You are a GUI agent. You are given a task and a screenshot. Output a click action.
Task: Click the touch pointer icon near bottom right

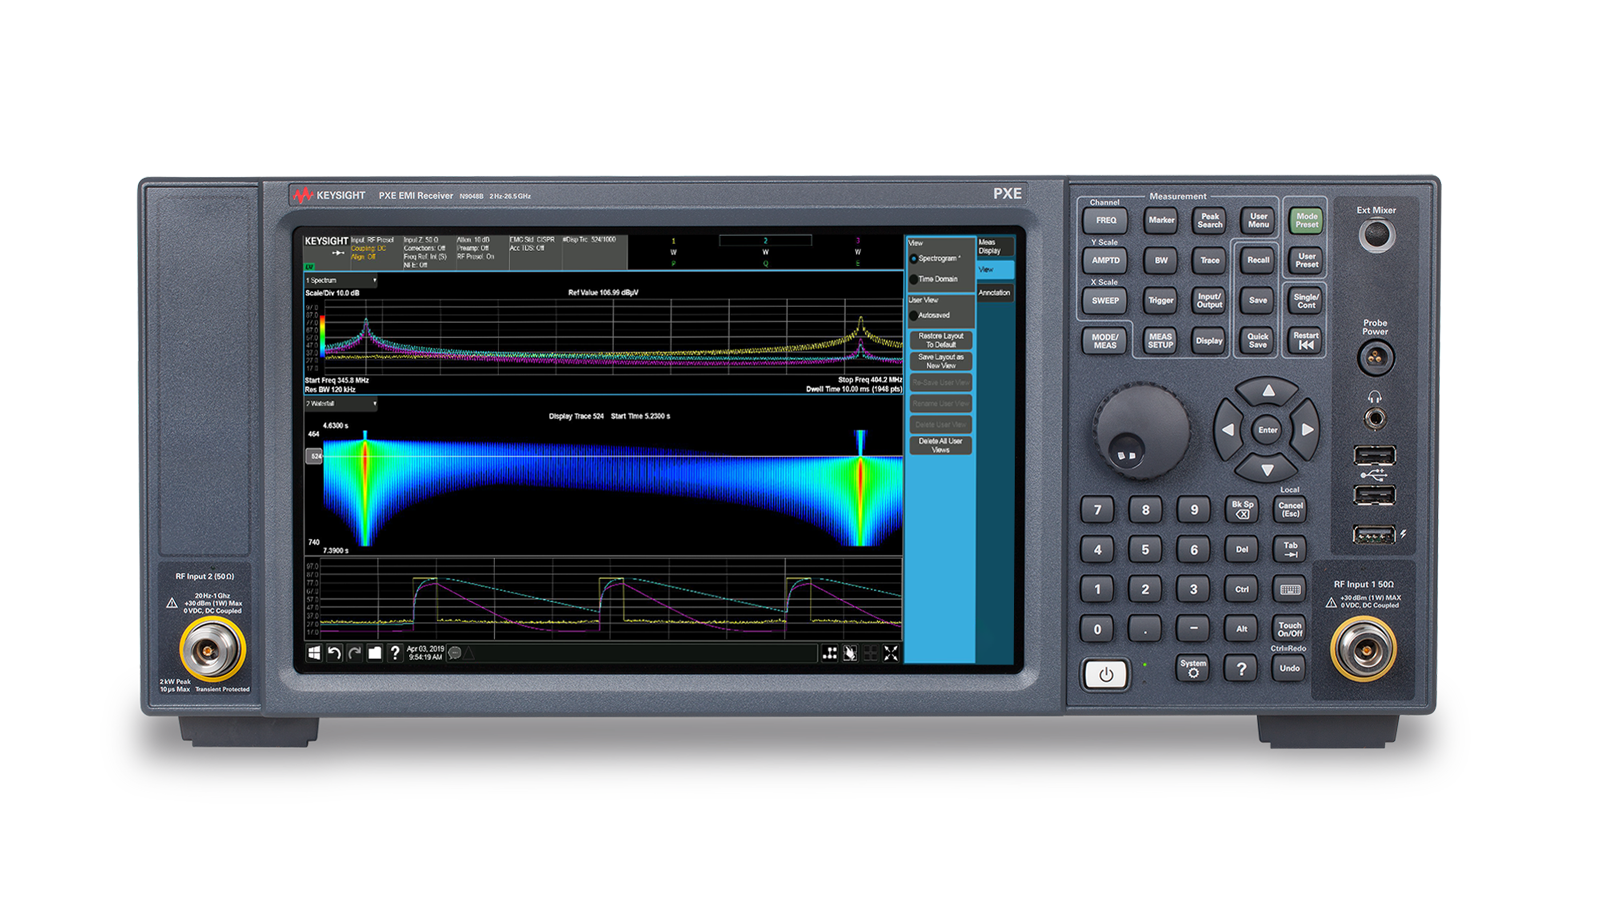coord(848,652)
